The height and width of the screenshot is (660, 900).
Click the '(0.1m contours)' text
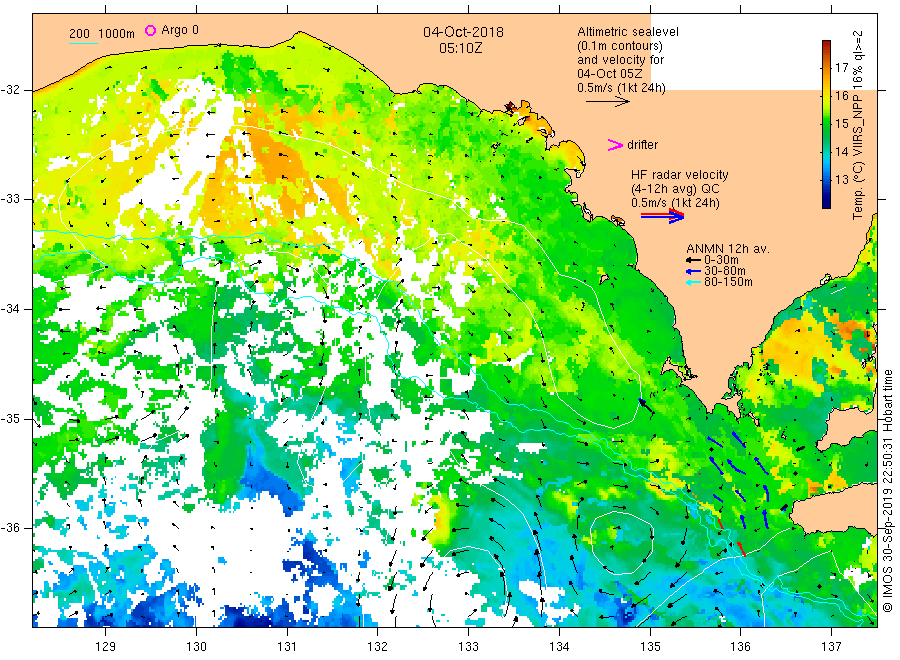point(619,46)
